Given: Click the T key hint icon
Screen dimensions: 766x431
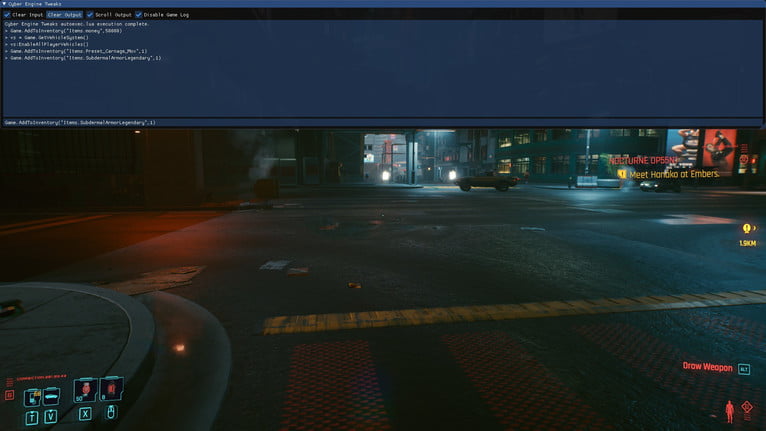Looking at the screenshot, I should tap(32, 418).
